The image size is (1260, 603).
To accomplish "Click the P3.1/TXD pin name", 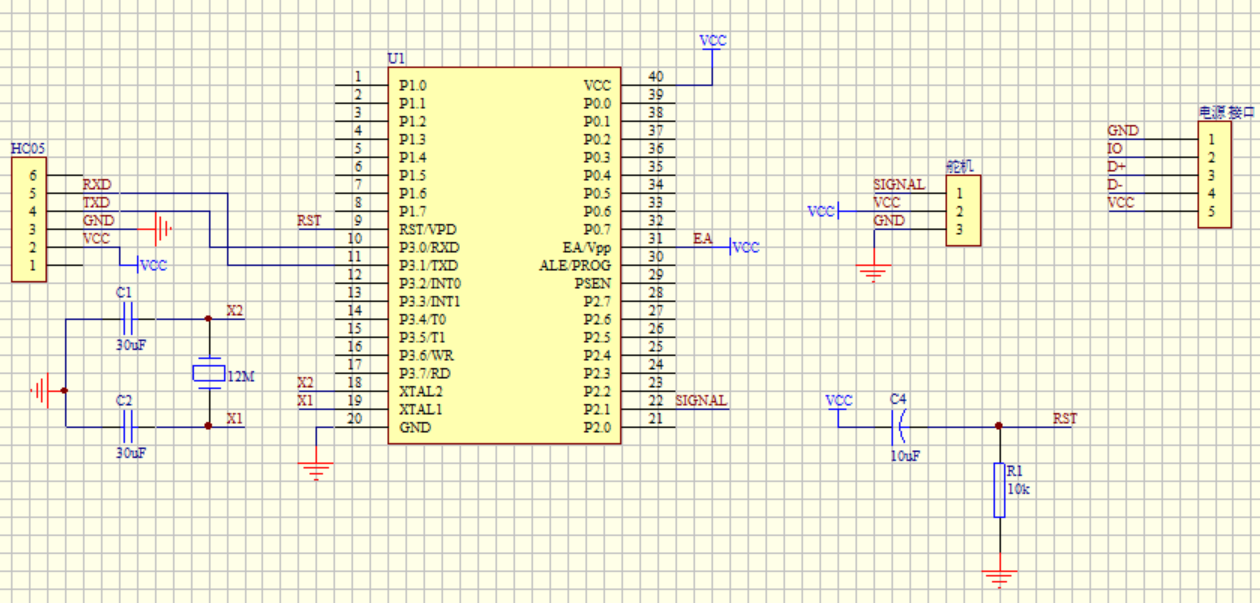I will tap(429, 265).
